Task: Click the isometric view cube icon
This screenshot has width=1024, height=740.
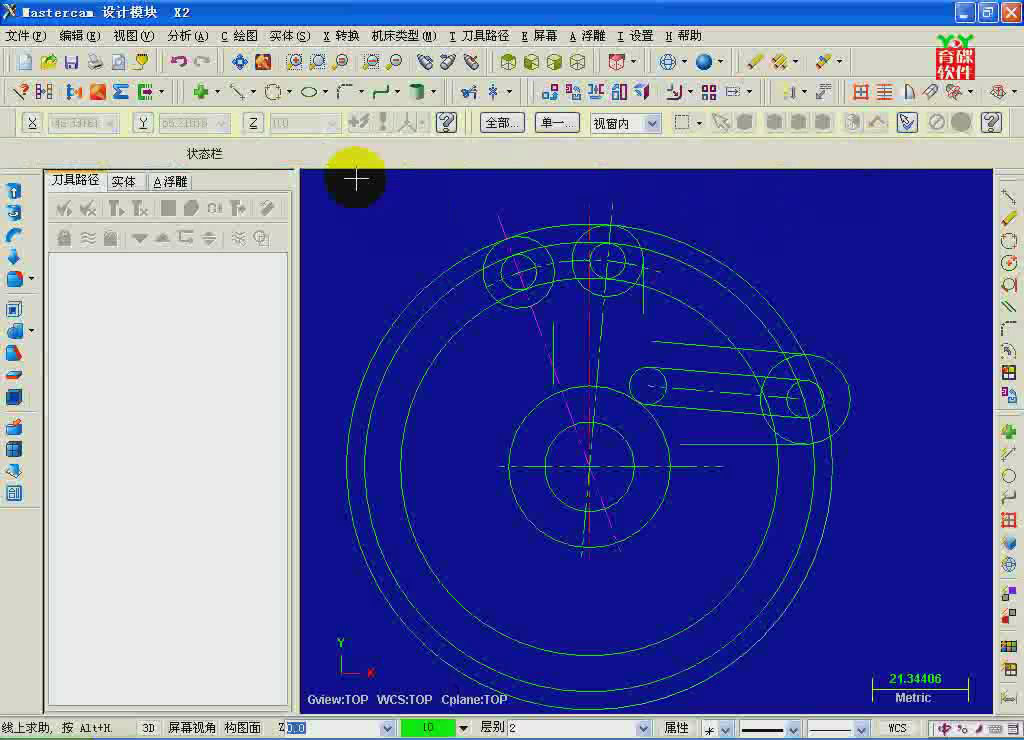Action: click(508, 62)
